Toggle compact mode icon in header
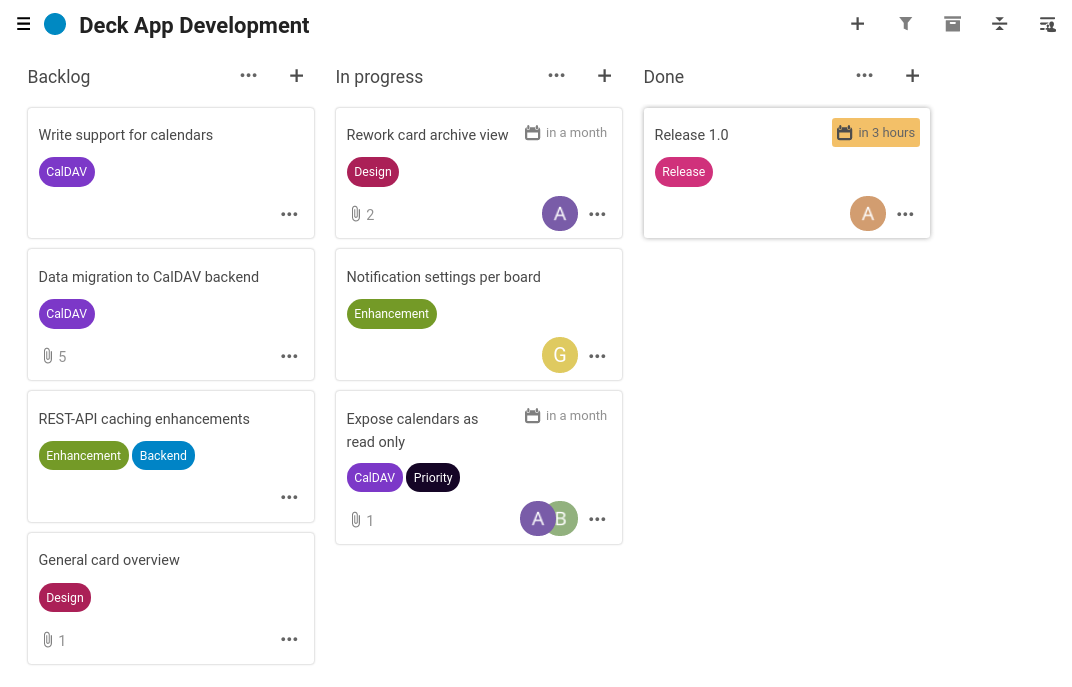 pos(999,24)
